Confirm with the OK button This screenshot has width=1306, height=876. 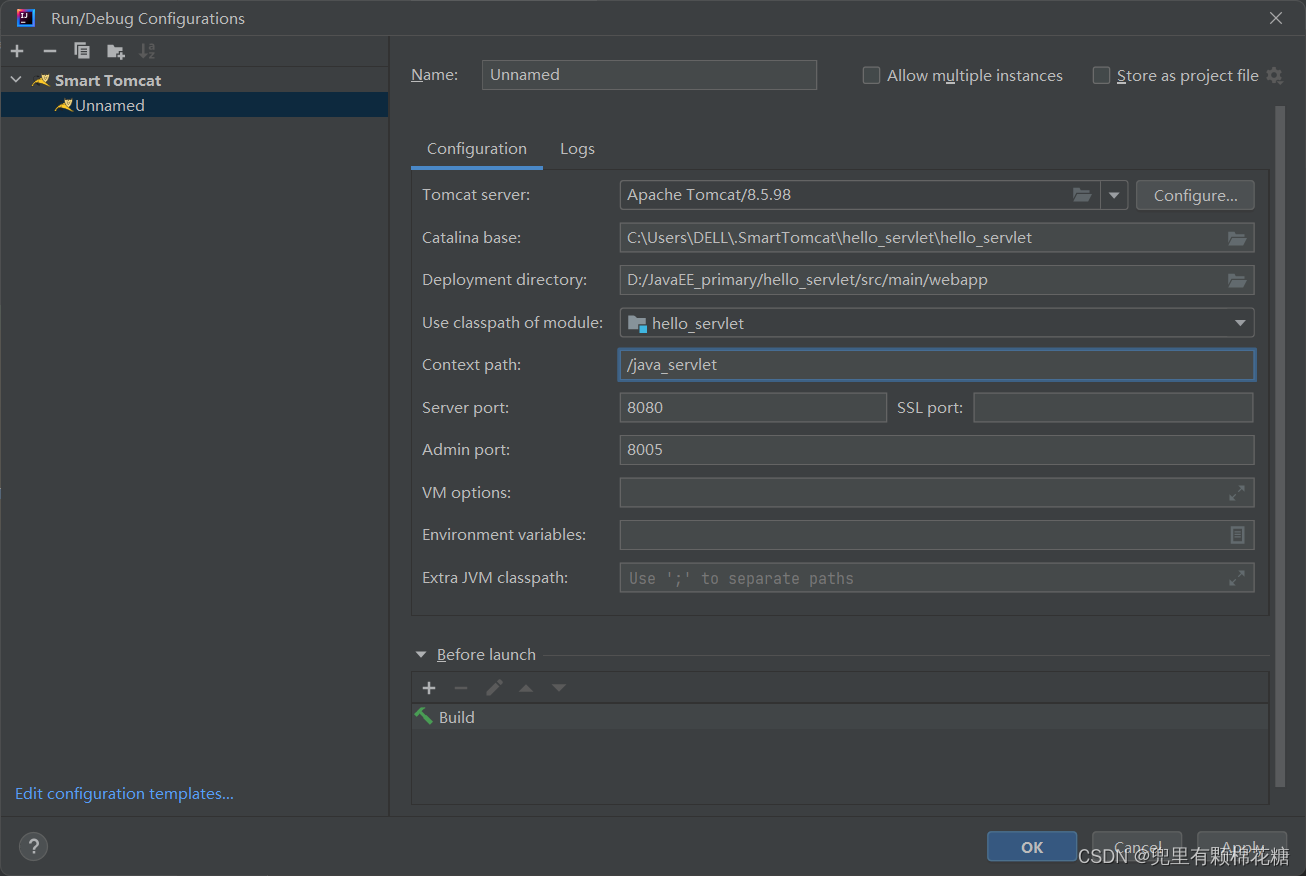click(1032, 847)
